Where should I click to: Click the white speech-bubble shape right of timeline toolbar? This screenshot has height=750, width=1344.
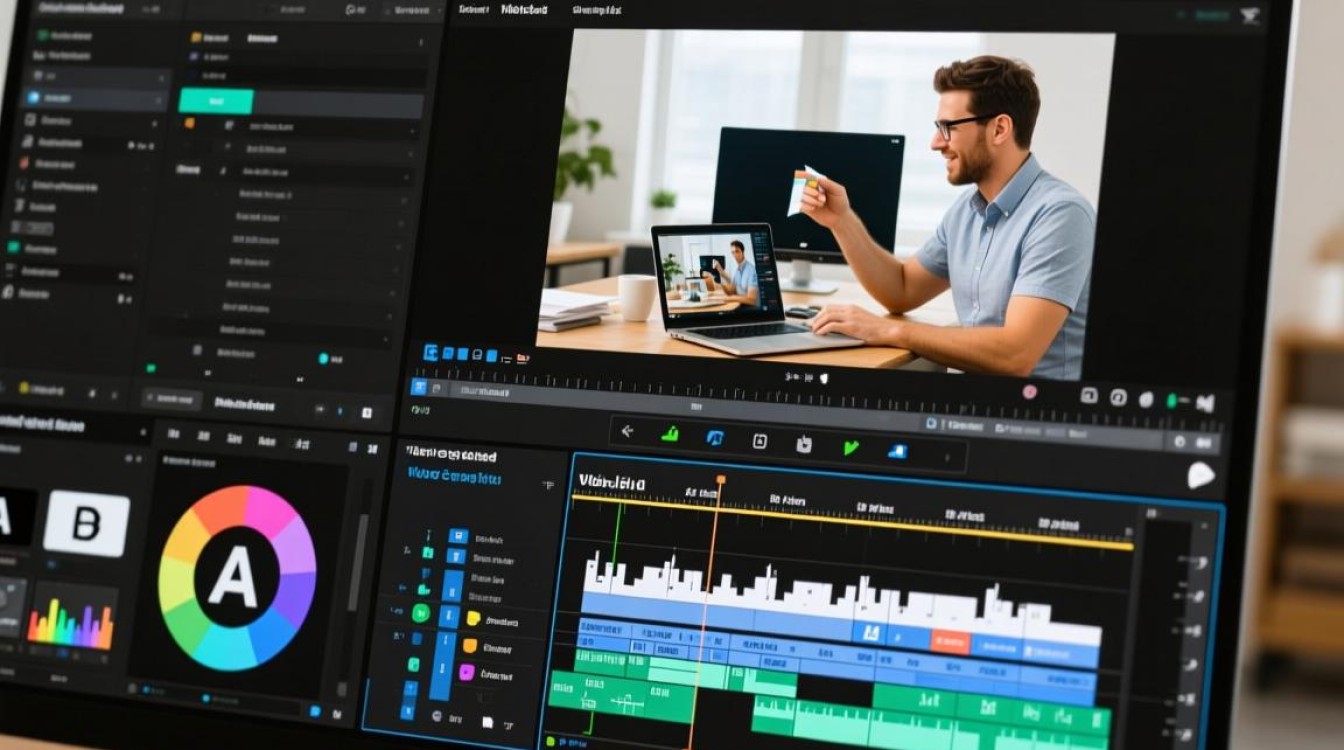pos(1200,476)
